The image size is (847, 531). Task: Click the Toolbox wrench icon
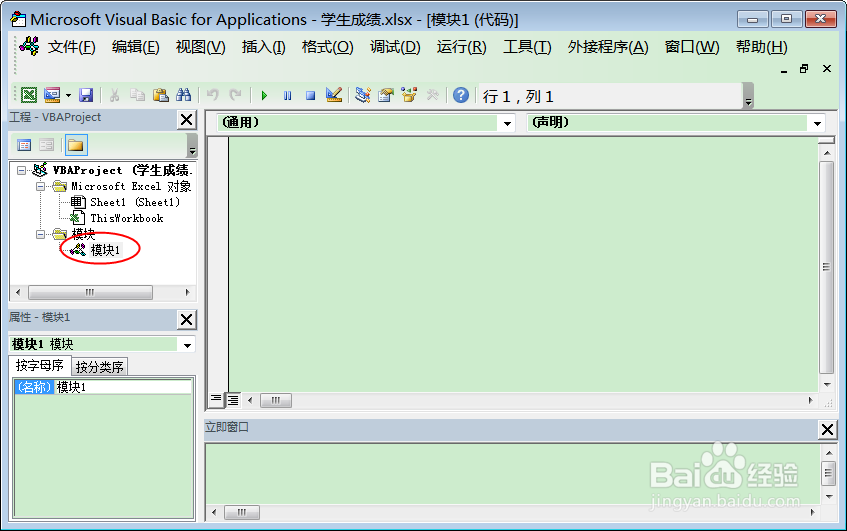point(432,95)
